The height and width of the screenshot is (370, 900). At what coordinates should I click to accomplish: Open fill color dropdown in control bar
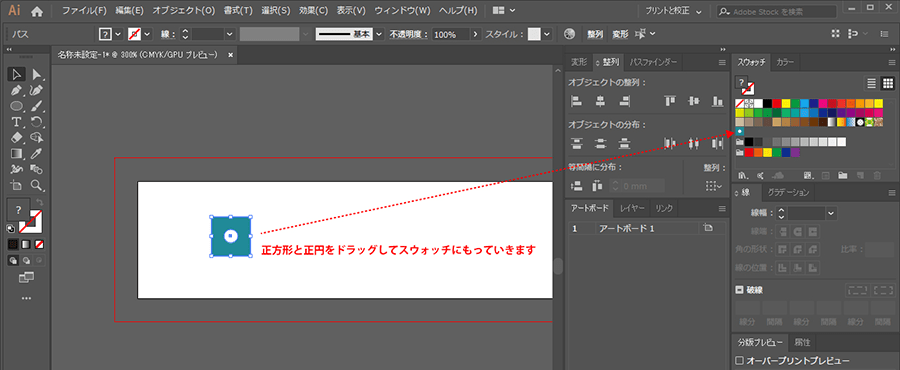tap(118, 34)
